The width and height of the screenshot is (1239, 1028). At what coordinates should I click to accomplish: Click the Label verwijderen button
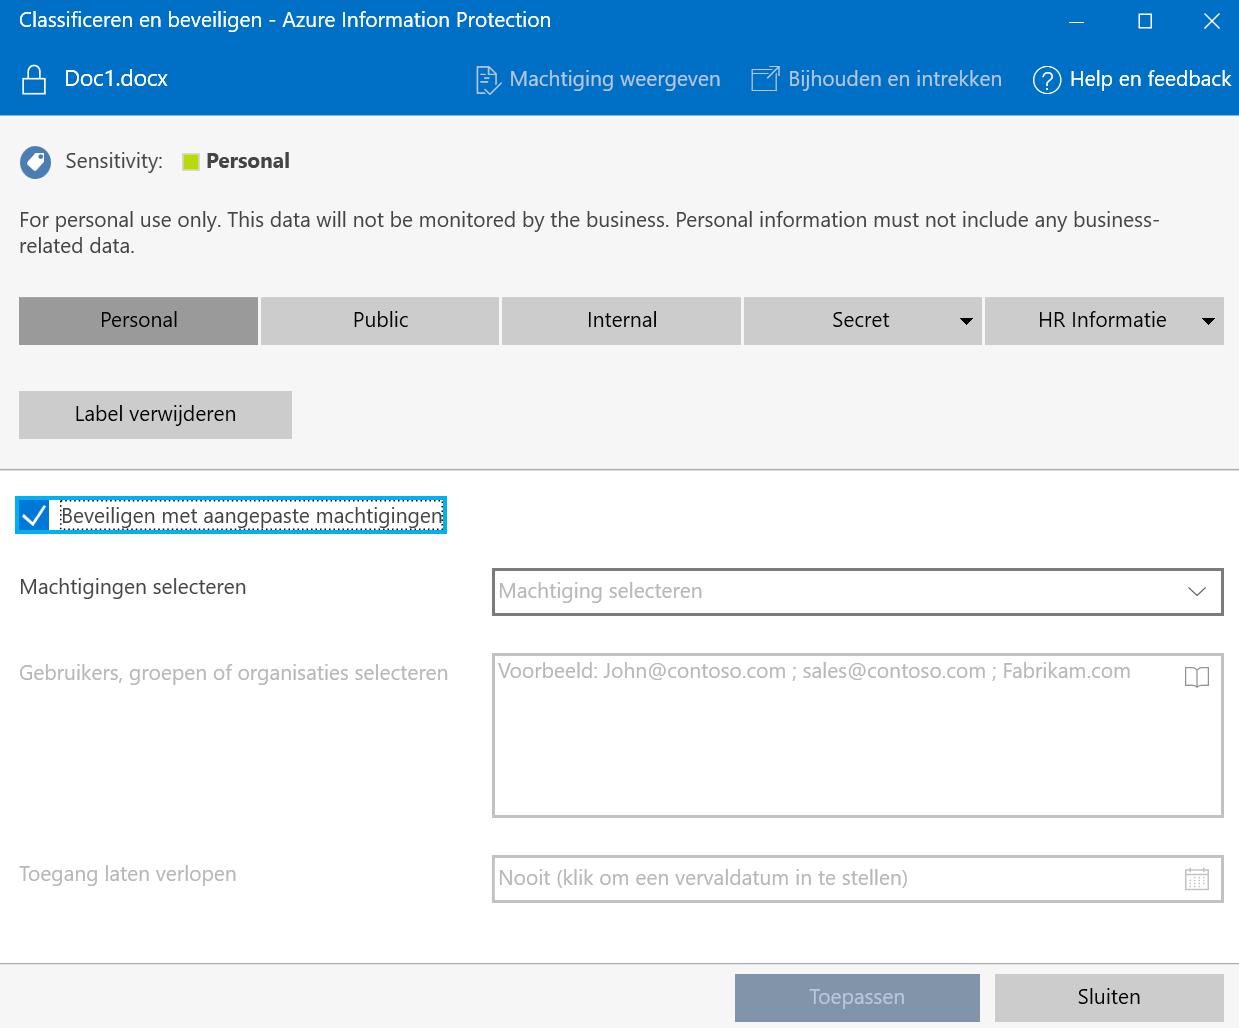point(155,413)
